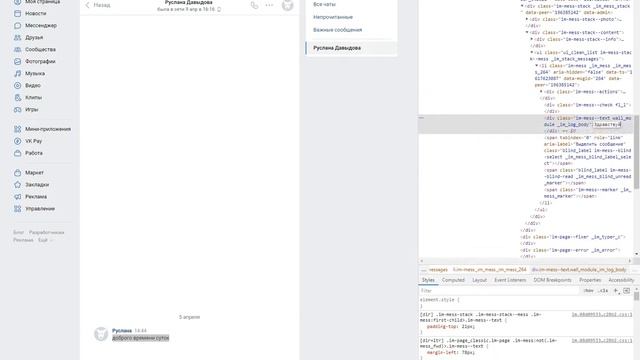Click the im-page--error div line
The height and width of the screenshot is (360, 640).
pyautogui.click(x=571, y=250)
